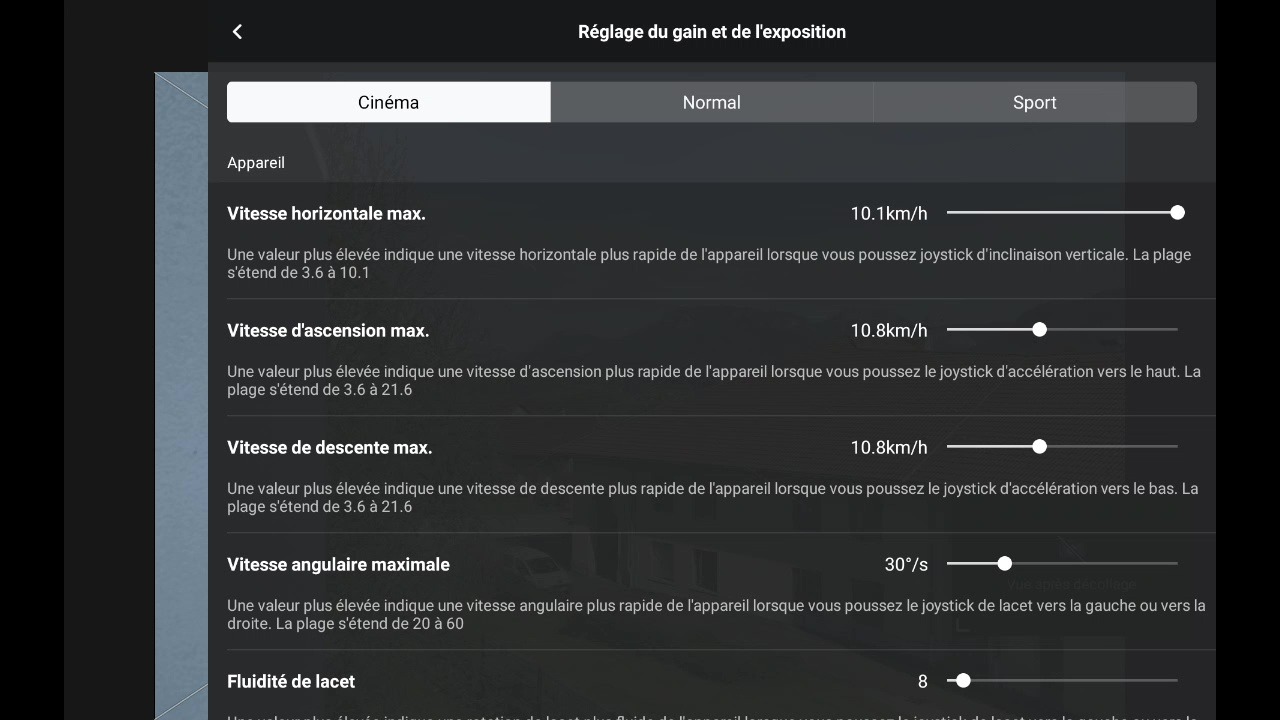Click the Vitesse d'ascension max. slider handle

[x=1039, y=329]
